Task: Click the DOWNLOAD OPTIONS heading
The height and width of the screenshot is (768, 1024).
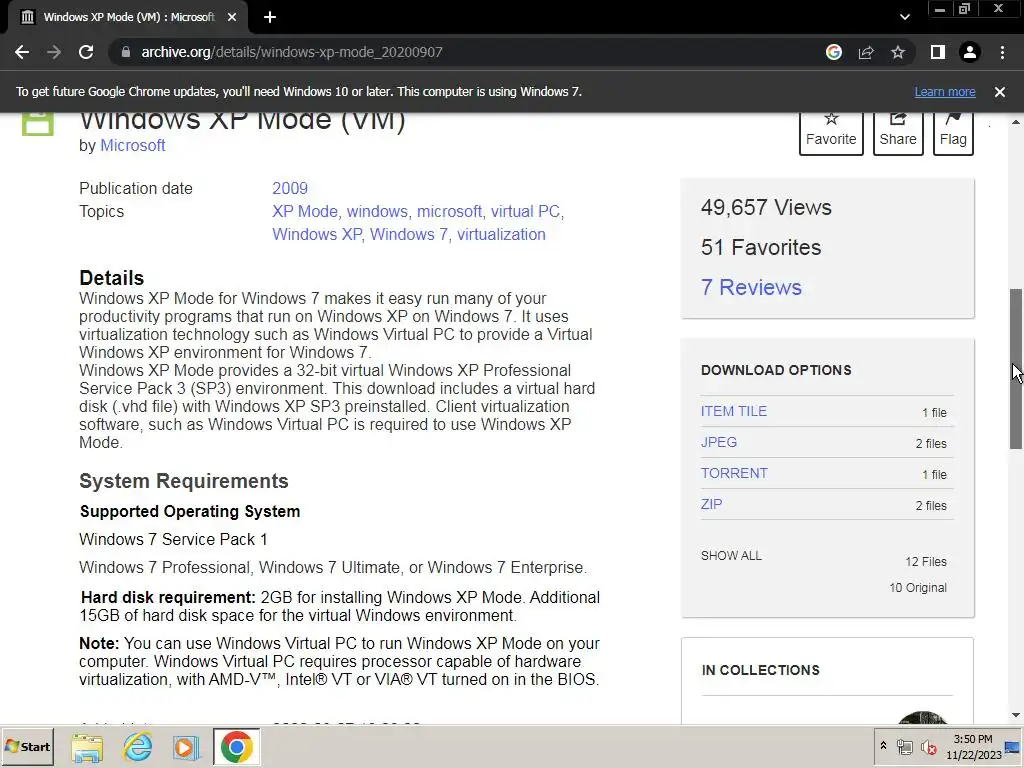Action: pyautogui.click(x=776, y=370)
